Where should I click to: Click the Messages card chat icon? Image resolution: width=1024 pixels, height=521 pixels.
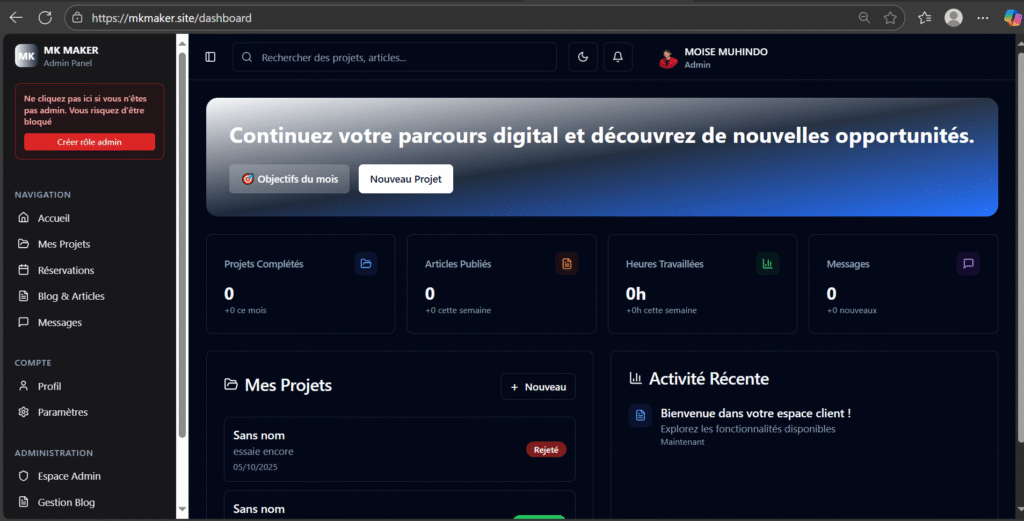(x=967, y=264)
